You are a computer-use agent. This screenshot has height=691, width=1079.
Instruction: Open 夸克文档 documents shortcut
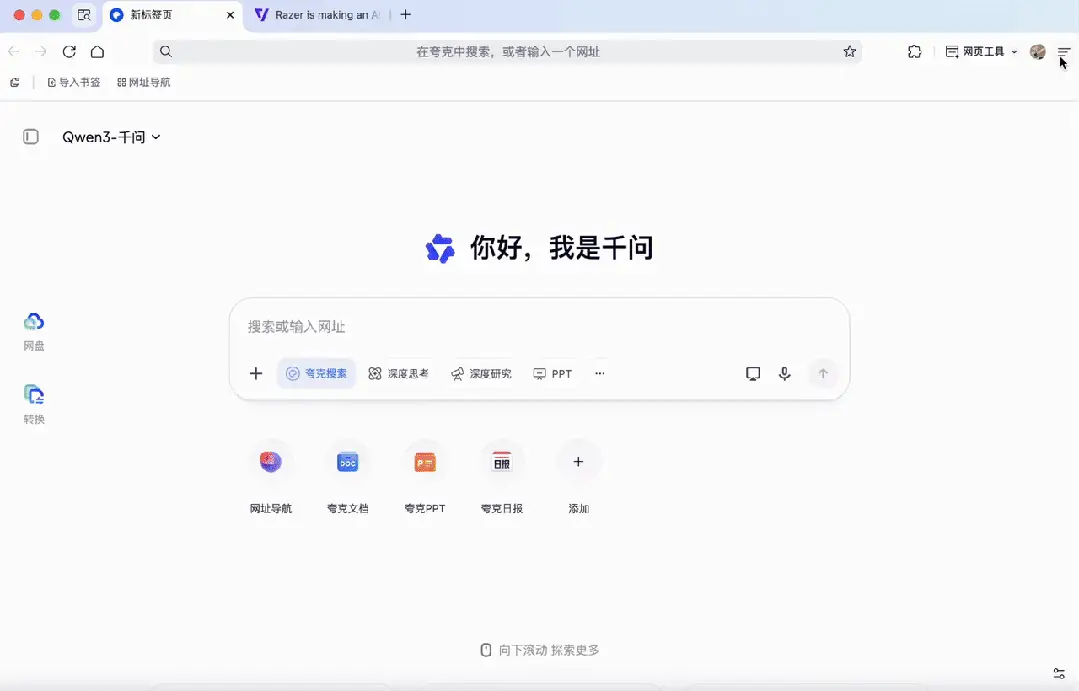coord(347,461)
